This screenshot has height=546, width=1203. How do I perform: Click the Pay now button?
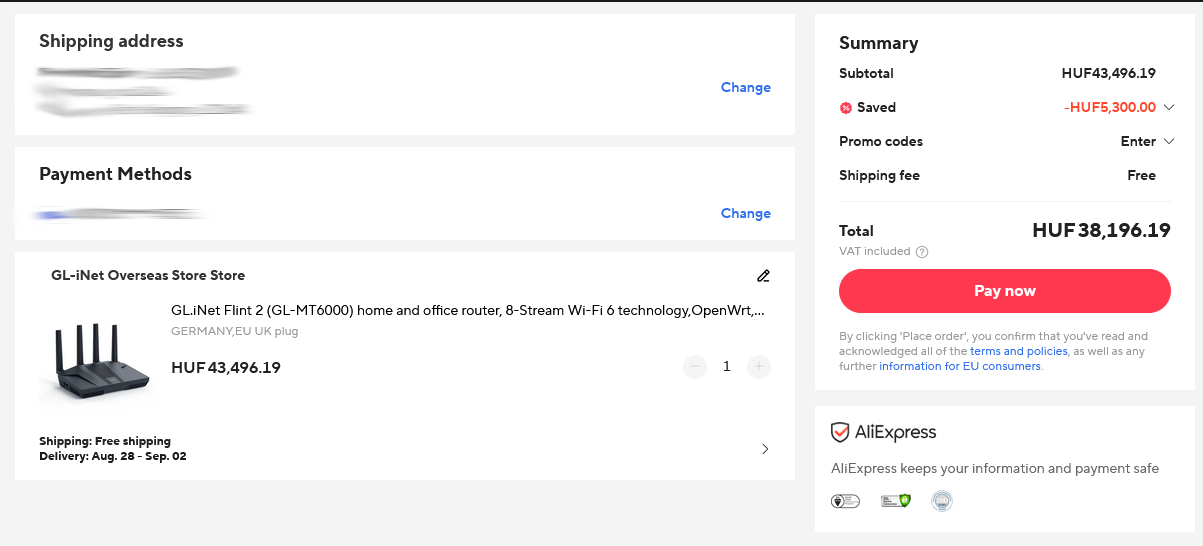click(1005, 291)
